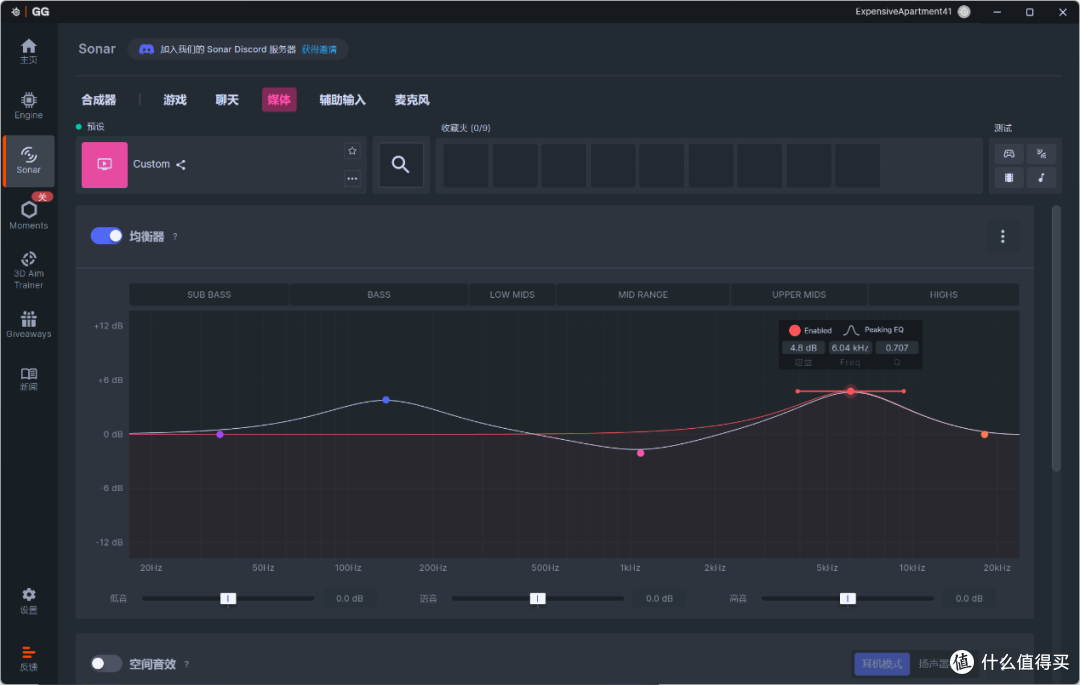This screenshot has height=685, width=1080.
Task: Switch to the 游戏 tab
Action: (x=175, y=100)
